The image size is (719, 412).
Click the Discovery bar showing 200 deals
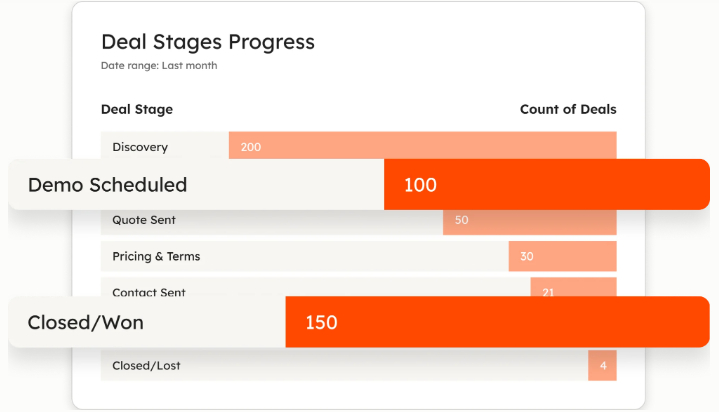coord(422,146)
